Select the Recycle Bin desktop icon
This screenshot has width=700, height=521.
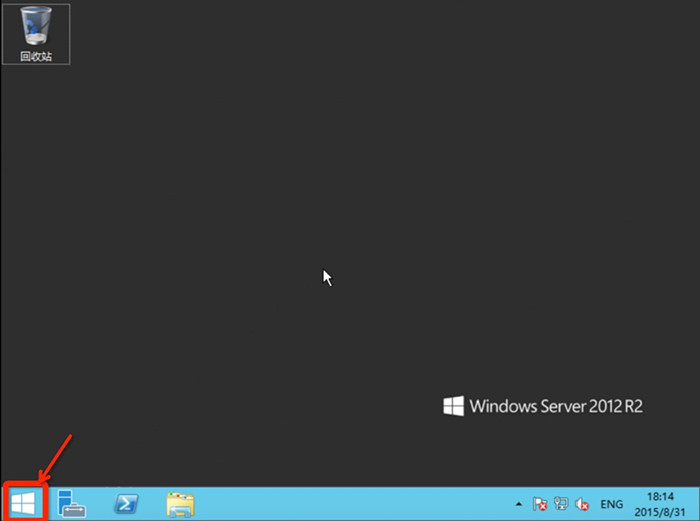(x=36, y=34)
